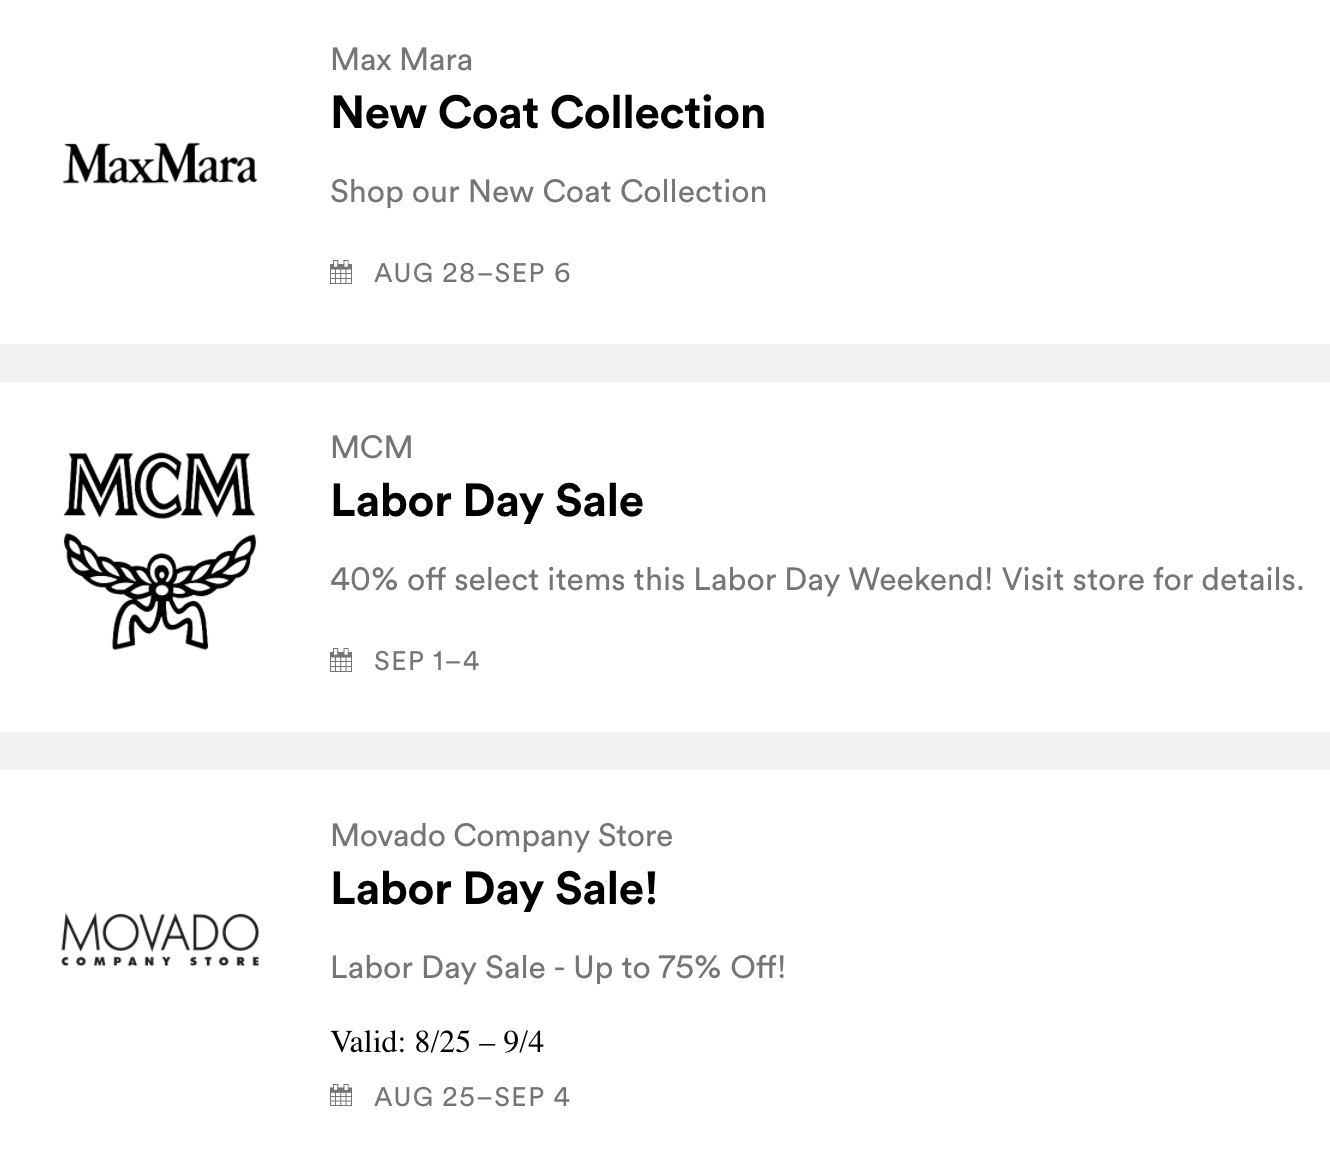Click the SEP 1–4 date range
Screen dimensions: 1330x1160
(427, 661)
